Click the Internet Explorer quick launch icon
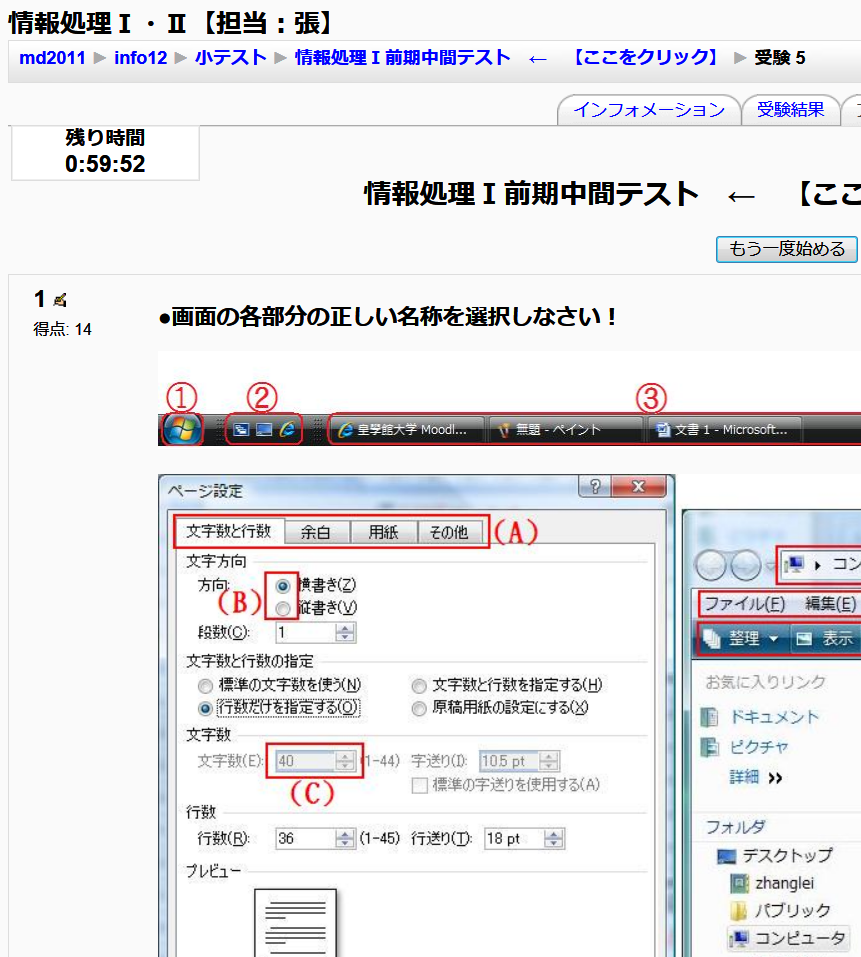 coord(288,430)
